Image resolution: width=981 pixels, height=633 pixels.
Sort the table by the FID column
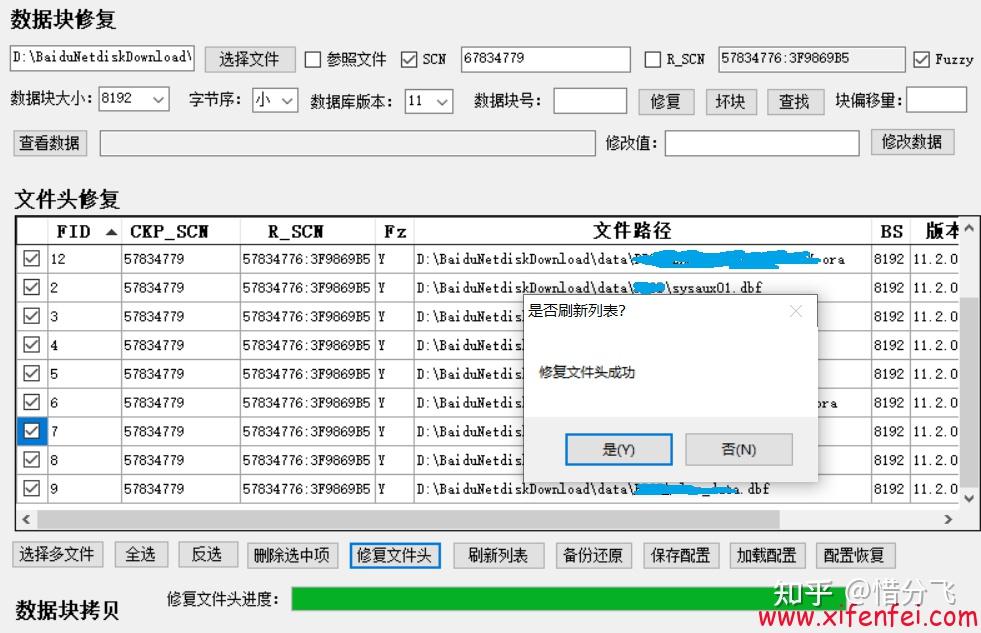coord(75,230)
